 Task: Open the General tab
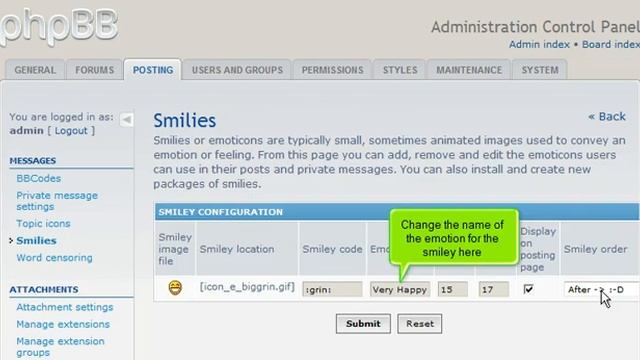[x=35, y=70]
